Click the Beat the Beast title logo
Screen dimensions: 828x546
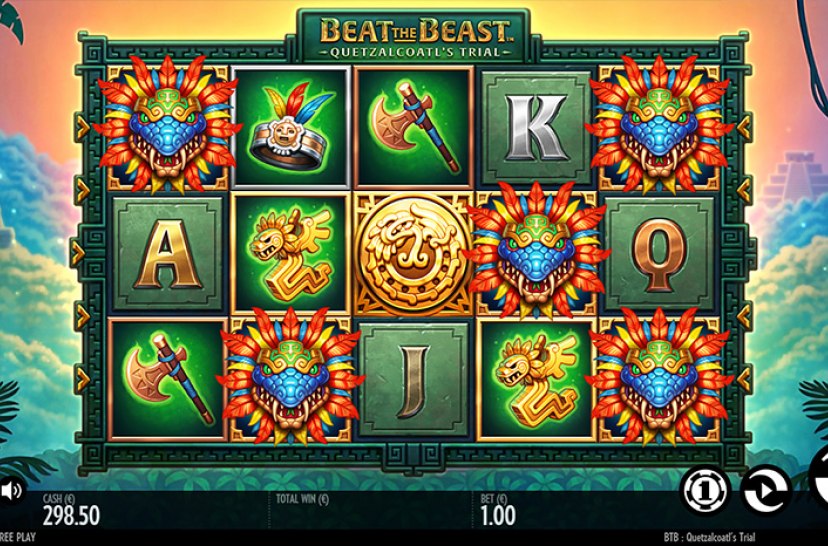(x=416, y=37)
